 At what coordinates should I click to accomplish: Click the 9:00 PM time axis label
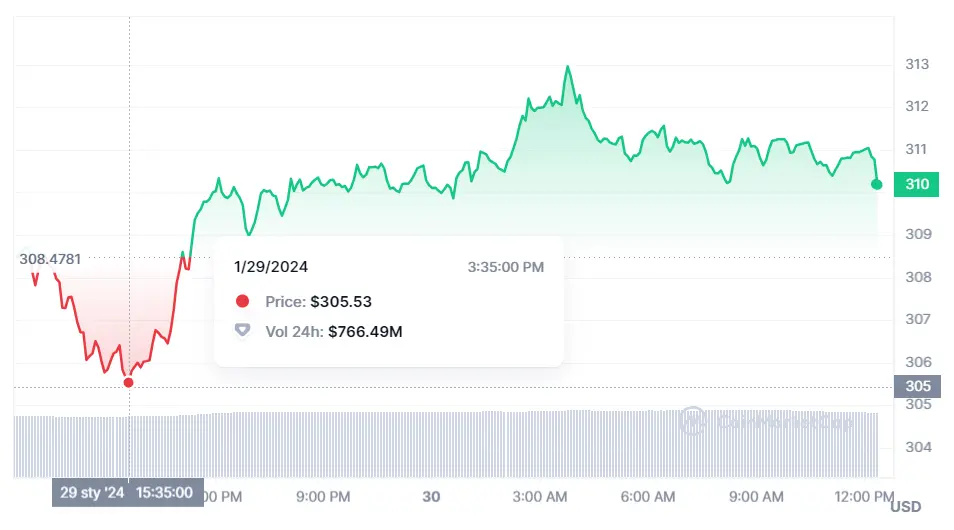pos(324,497)
